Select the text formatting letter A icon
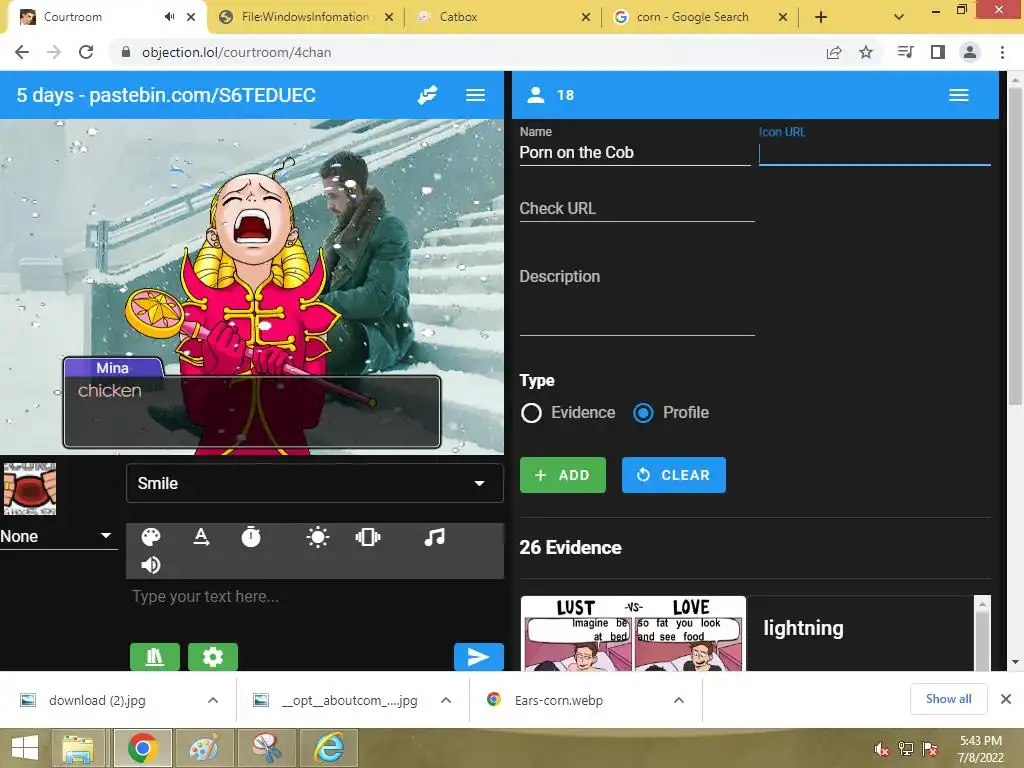 tap(201, 537)
